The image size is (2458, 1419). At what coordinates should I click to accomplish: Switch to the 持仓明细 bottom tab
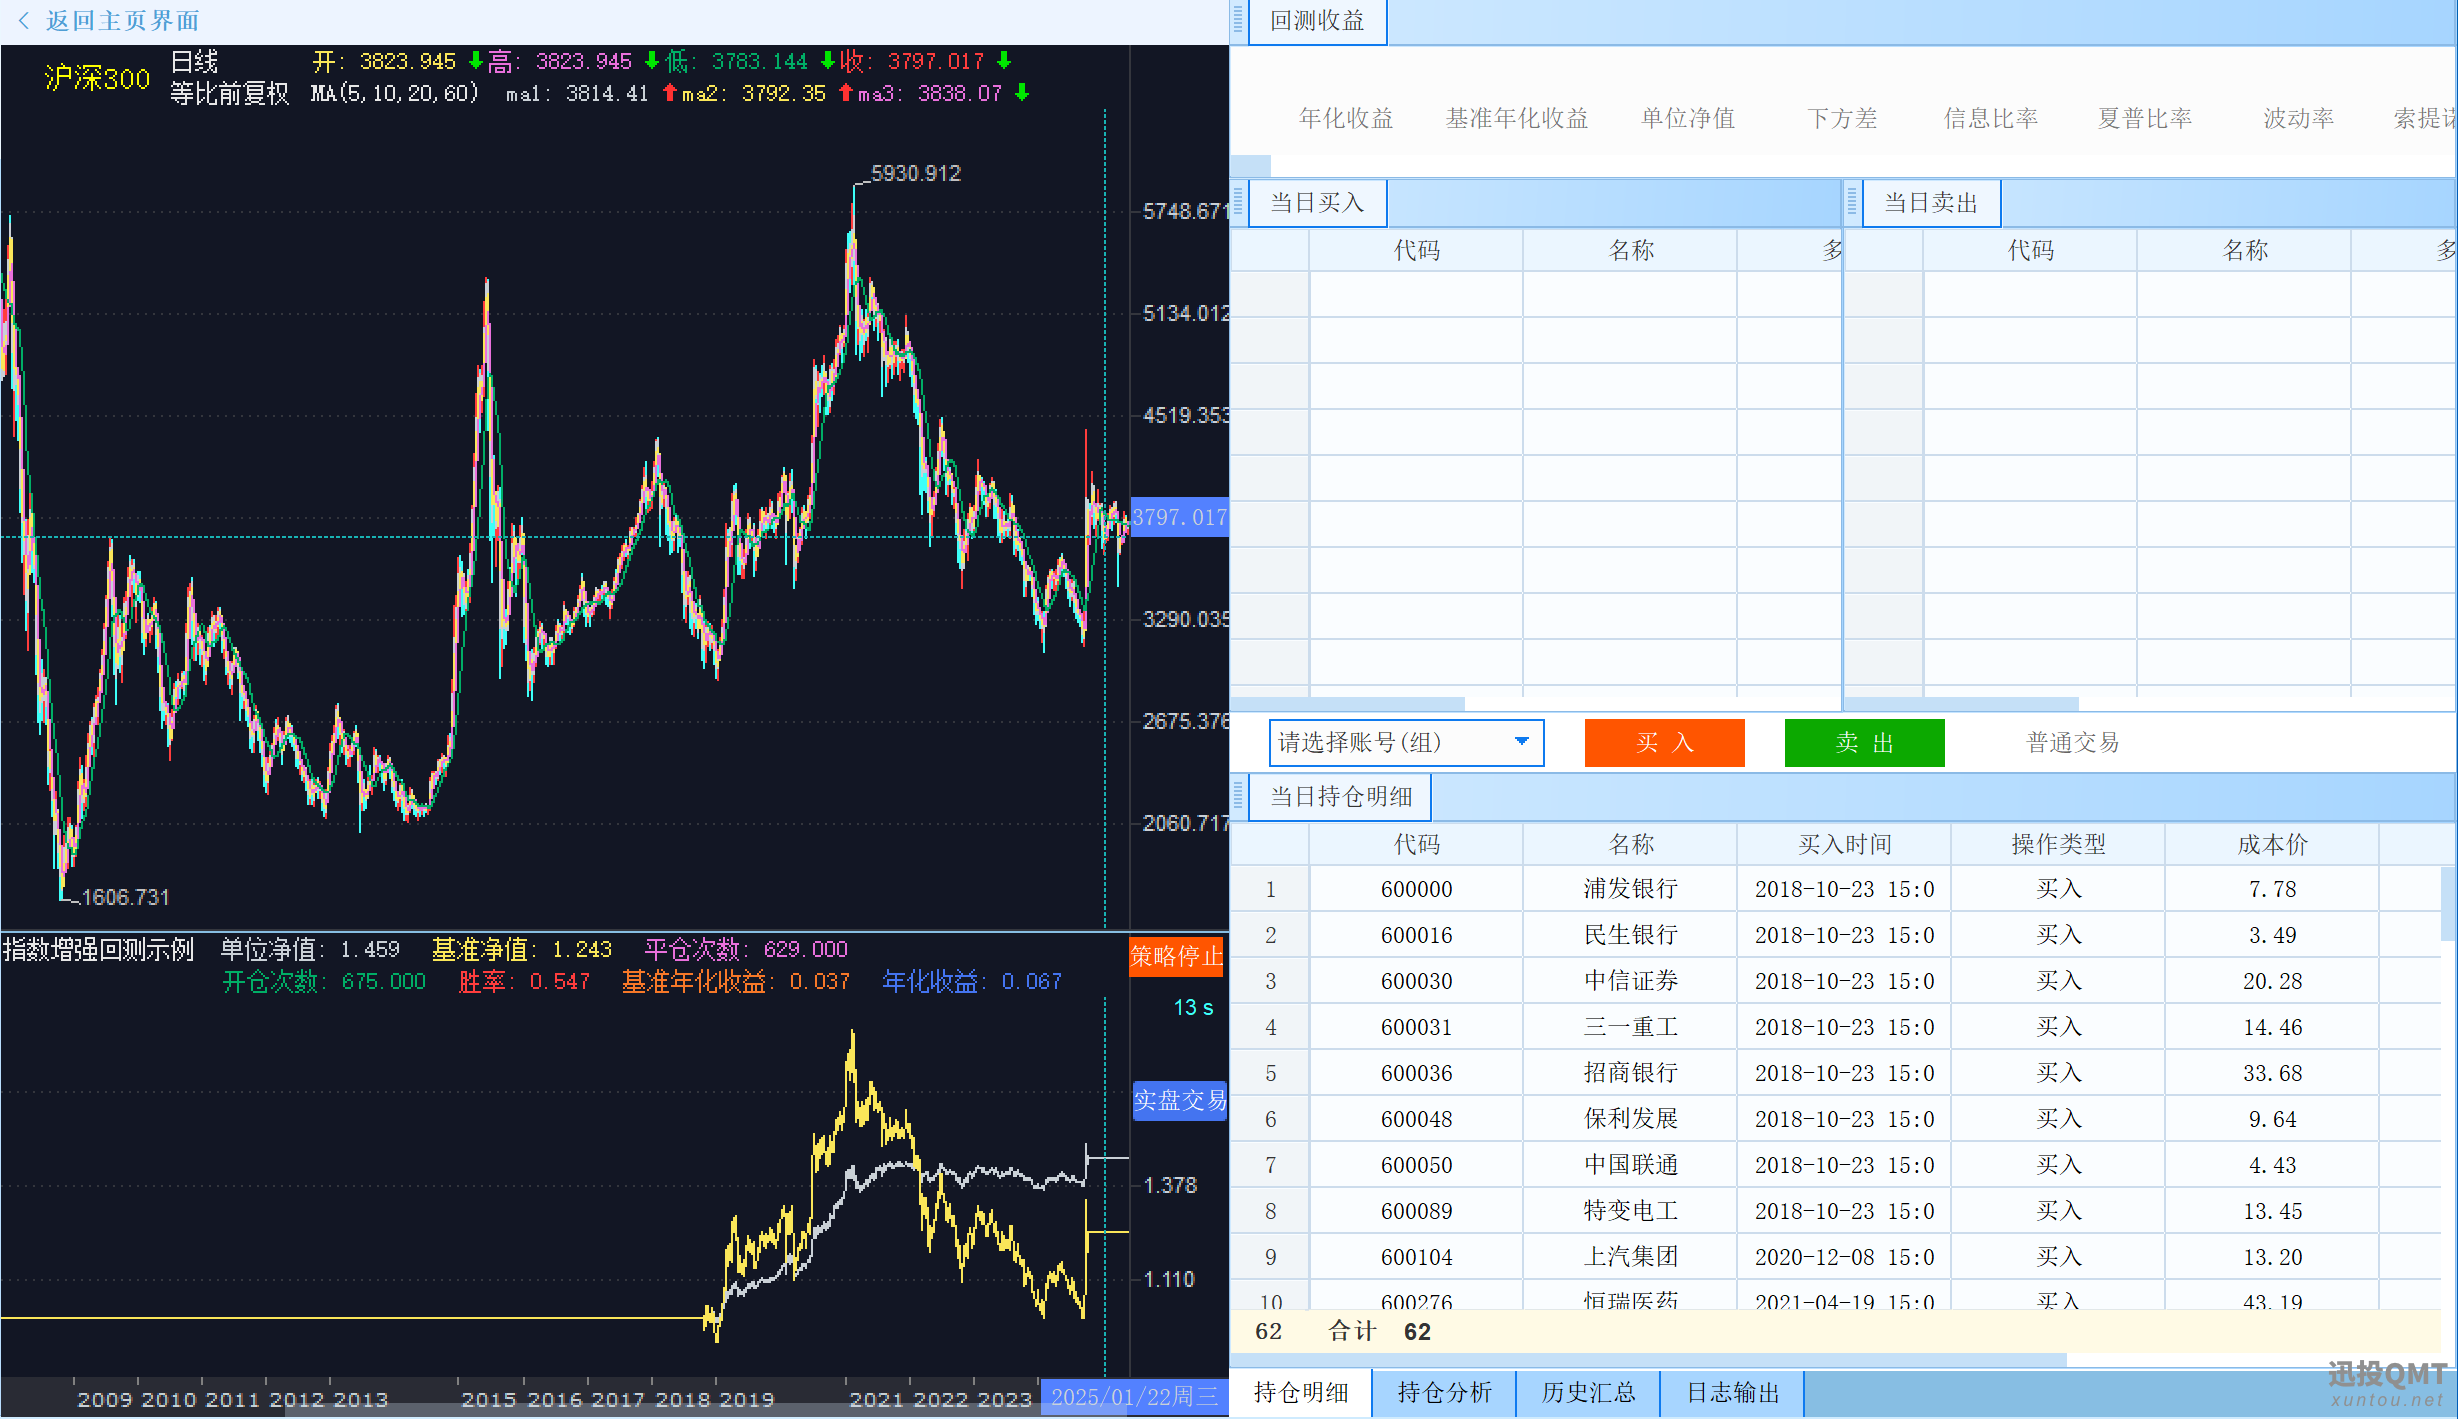tap(1301, 1393)
